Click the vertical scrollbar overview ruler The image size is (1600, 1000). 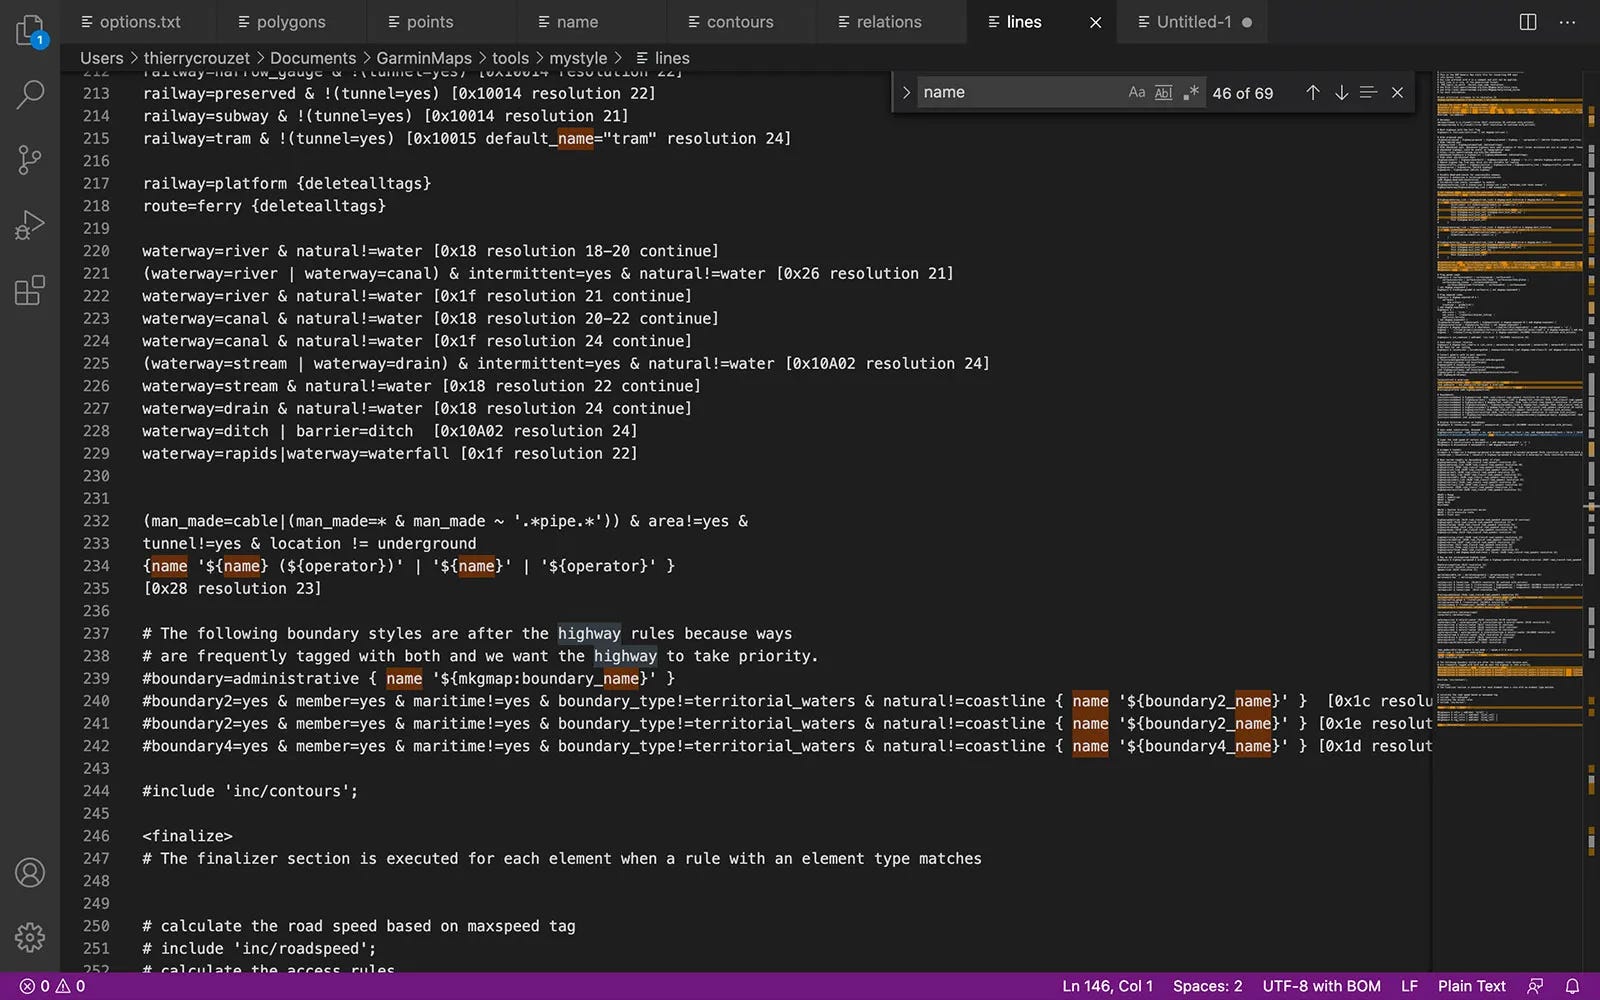pos(1592,520)
